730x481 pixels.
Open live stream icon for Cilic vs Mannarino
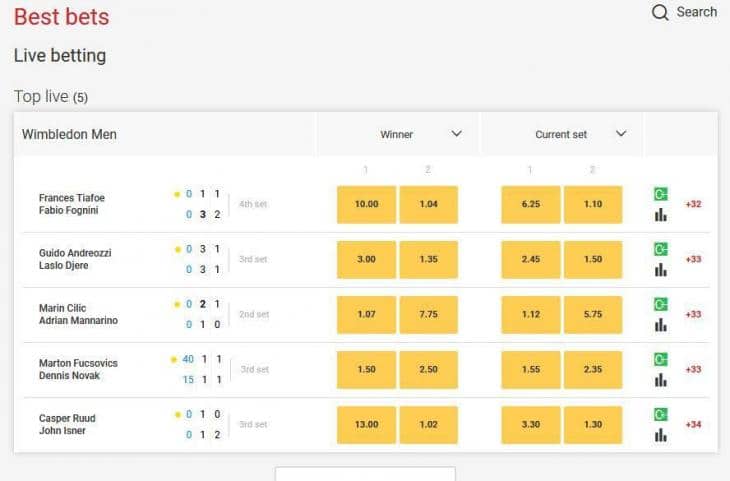tap(660, 304)
